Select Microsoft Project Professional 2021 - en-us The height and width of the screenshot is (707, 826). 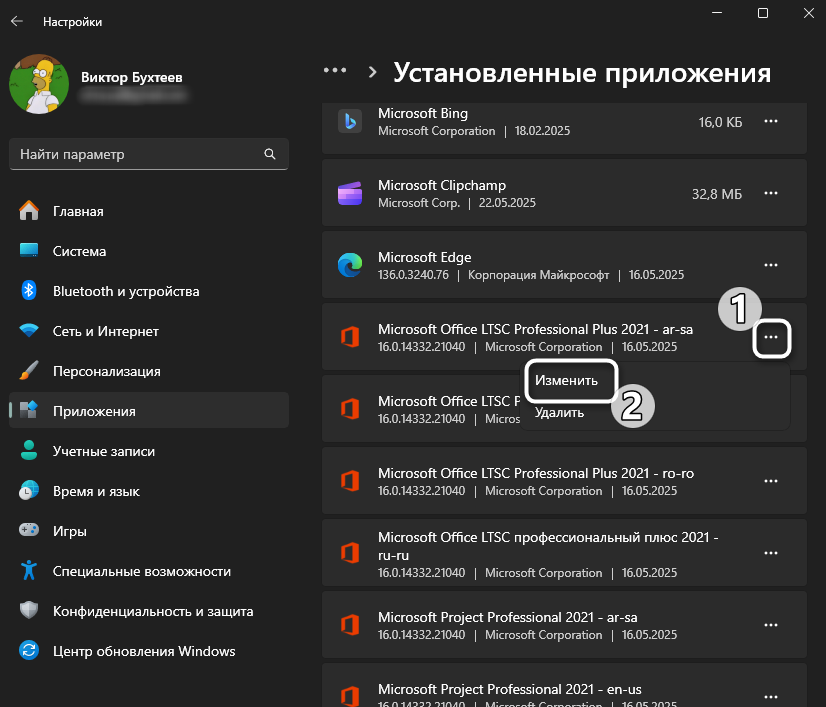point(510,689)
